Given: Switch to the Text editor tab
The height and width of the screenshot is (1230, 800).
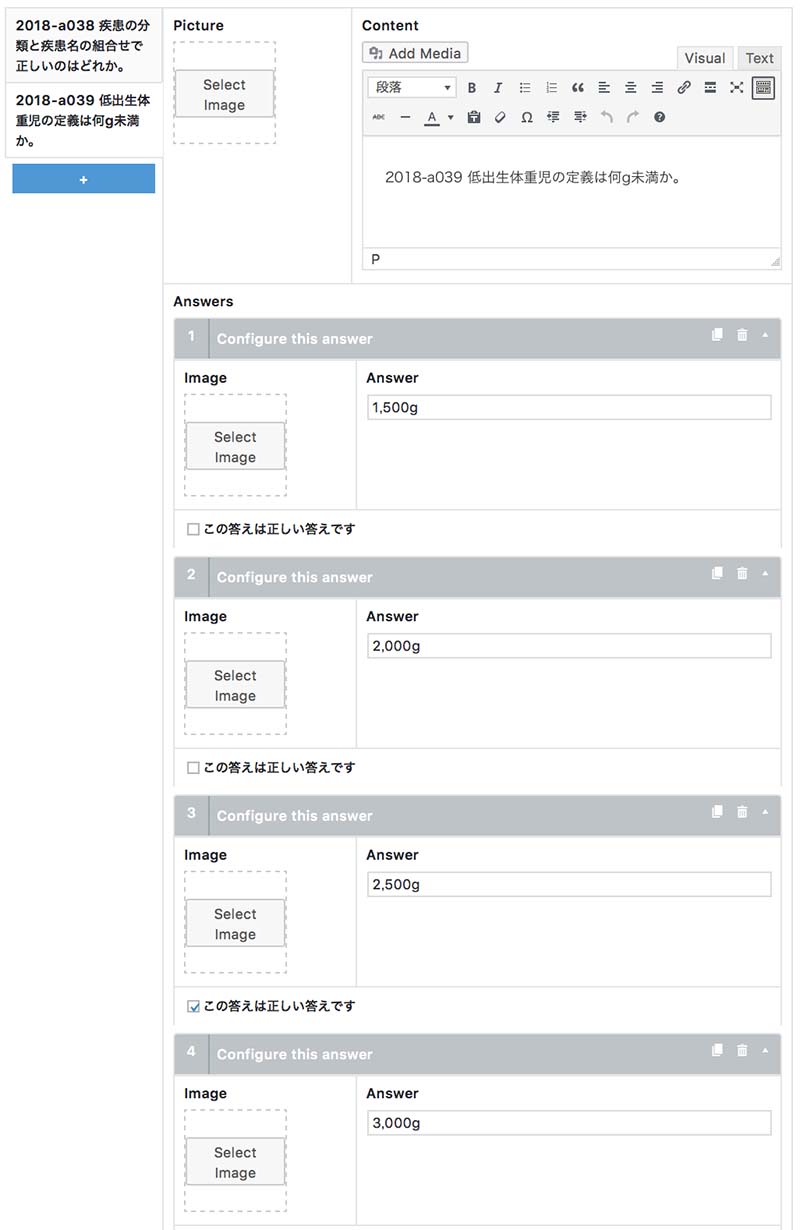Looking at the screenshot, I should (759, 58).
